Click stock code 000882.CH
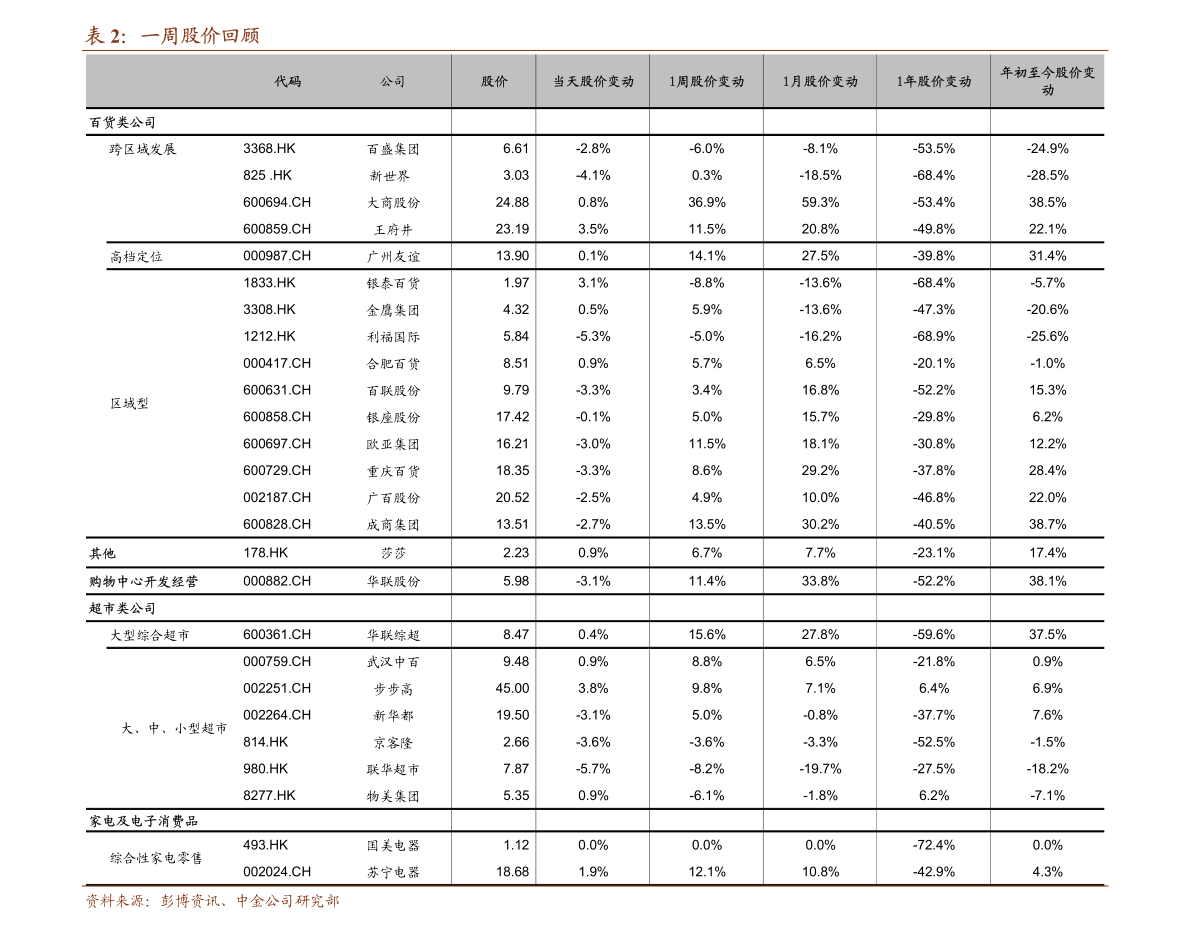The width and height of the screenshot is (1190, 929). [x=277, y=581]
